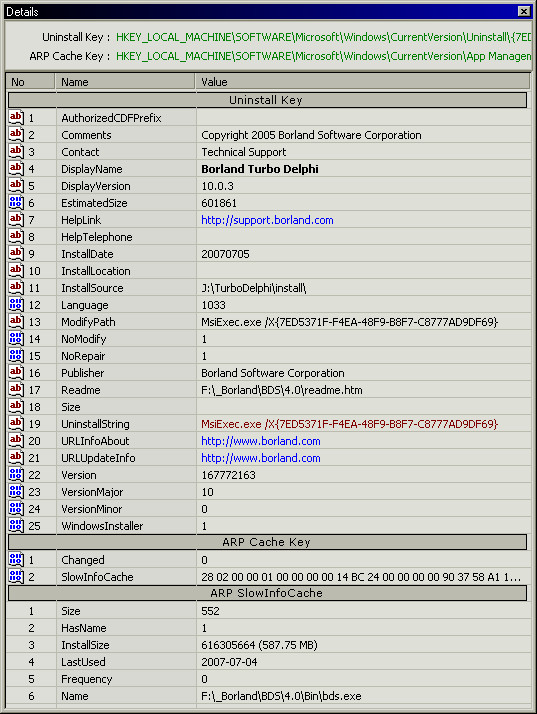Select Borland Software Corporation publisher value
Viewport: 537px width, 714px height.
point(273,373)
